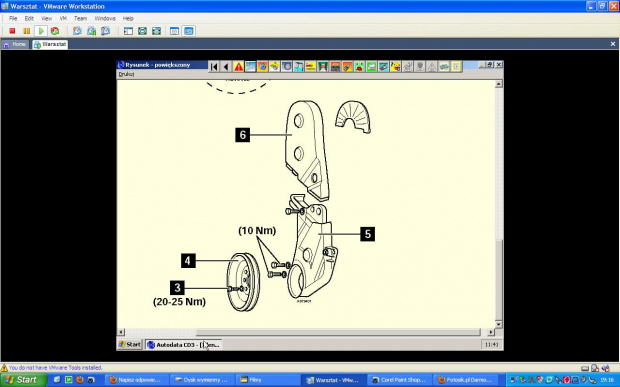Screen dimensions: 620x387
Task: Toggle the VMware sidebar view icon
Action: coord(128,31)
